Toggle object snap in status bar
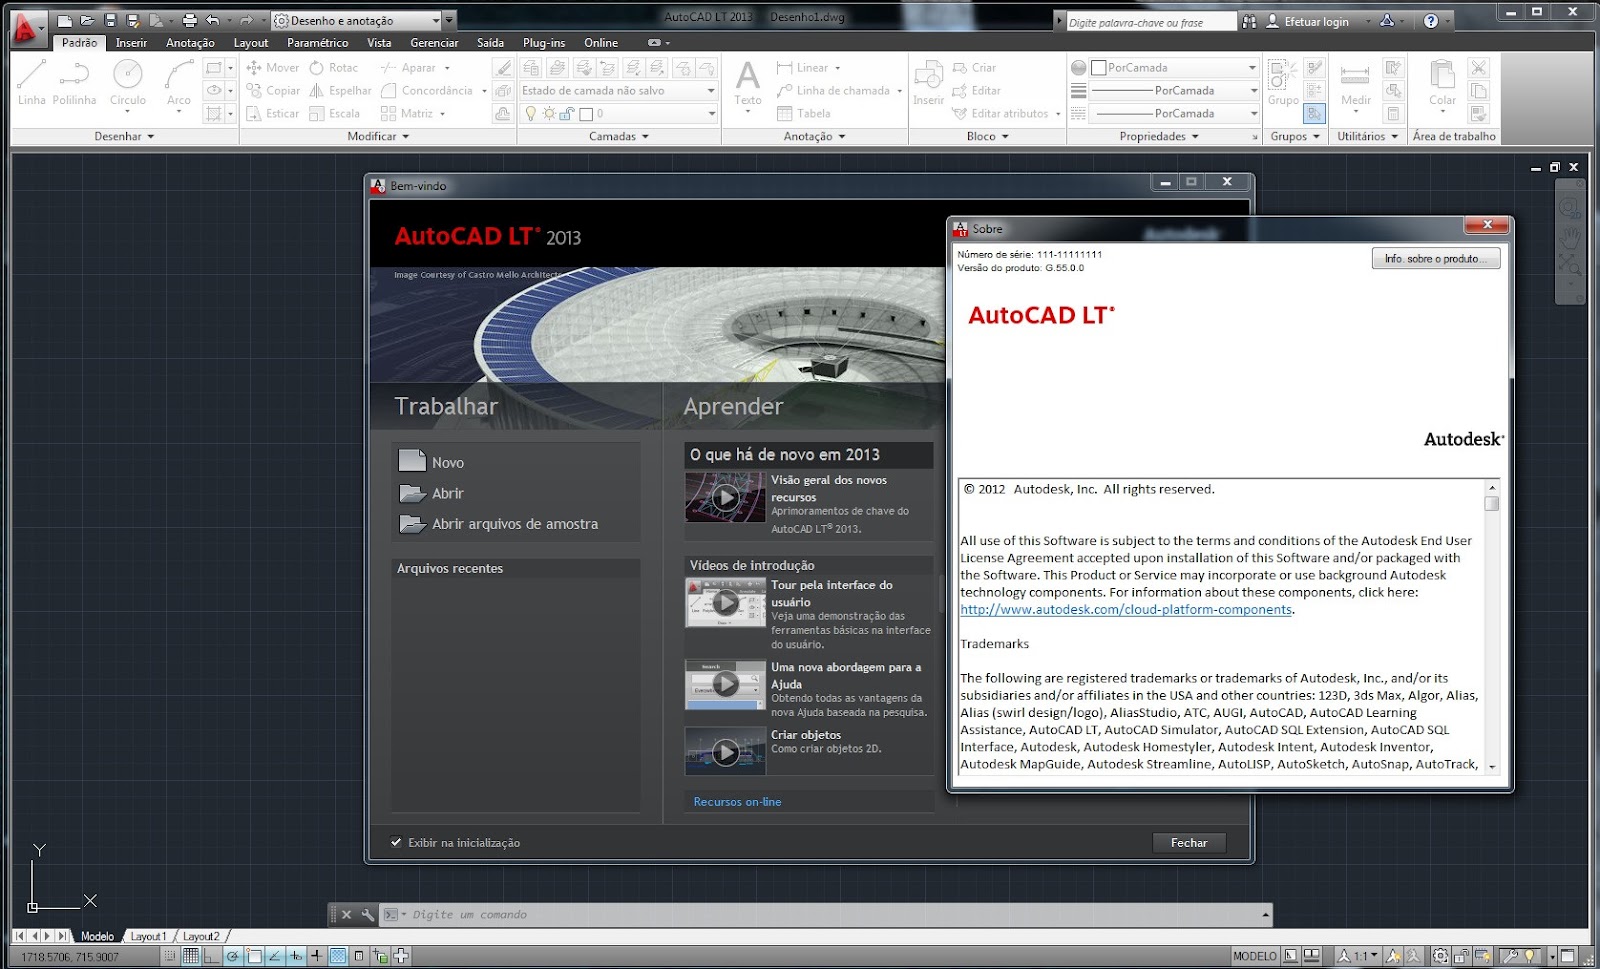Image resolution: width=1600 pixels, height=969 pixels. point(254,956)
